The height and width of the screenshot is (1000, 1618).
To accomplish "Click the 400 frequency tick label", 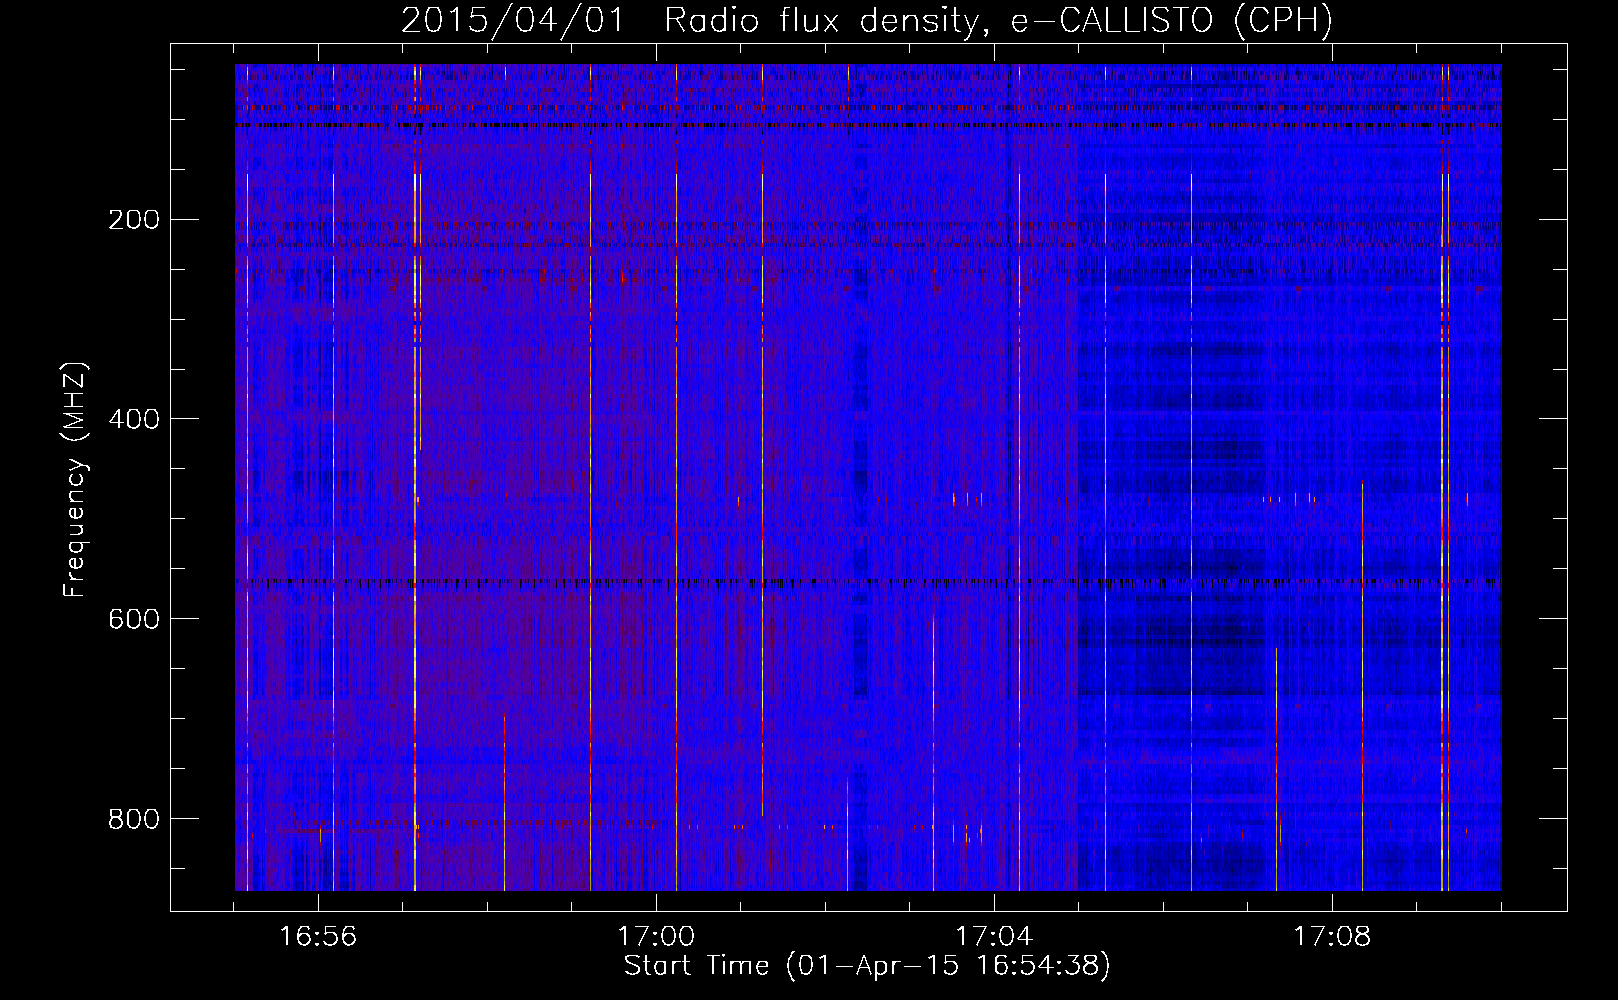I will [x=133, y=420].
